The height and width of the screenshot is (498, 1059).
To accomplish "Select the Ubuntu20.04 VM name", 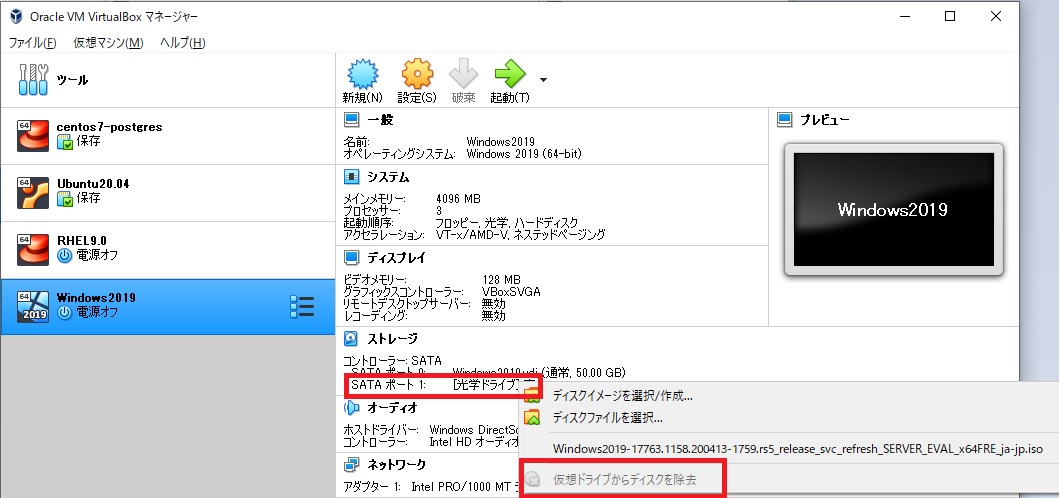I will click(93, 184).
